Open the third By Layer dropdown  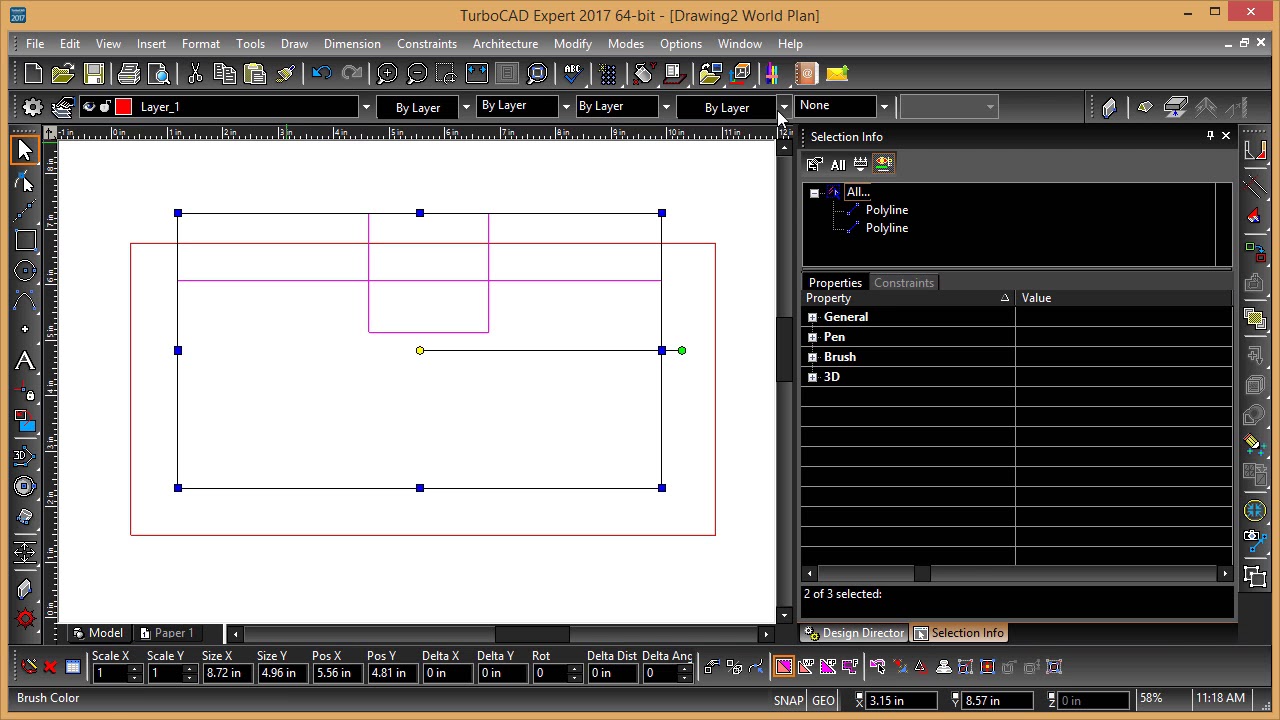(666, 107)
